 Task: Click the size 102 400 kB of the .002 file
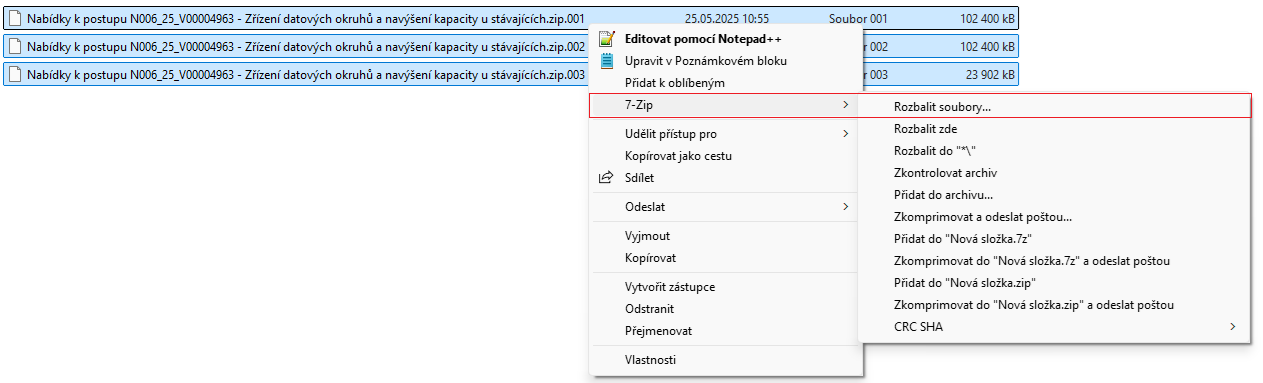987,47
